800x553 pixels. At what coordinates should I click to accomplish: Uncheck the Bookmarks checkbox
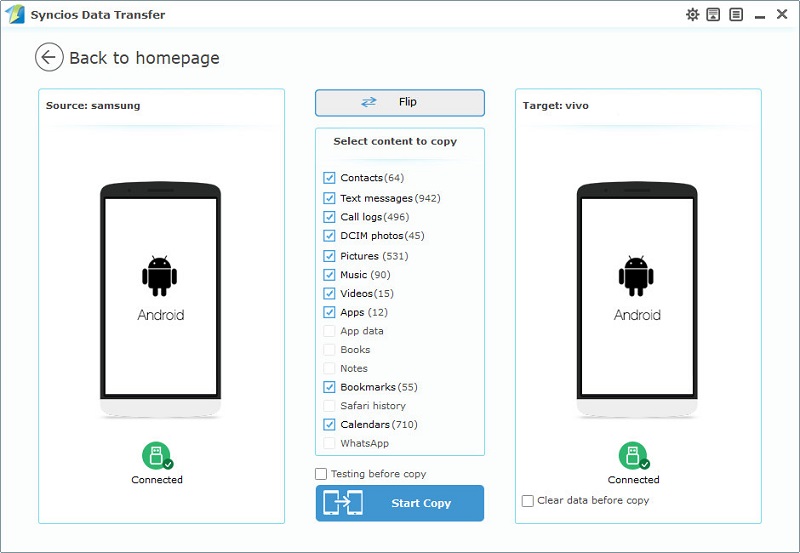click(329, 387)
